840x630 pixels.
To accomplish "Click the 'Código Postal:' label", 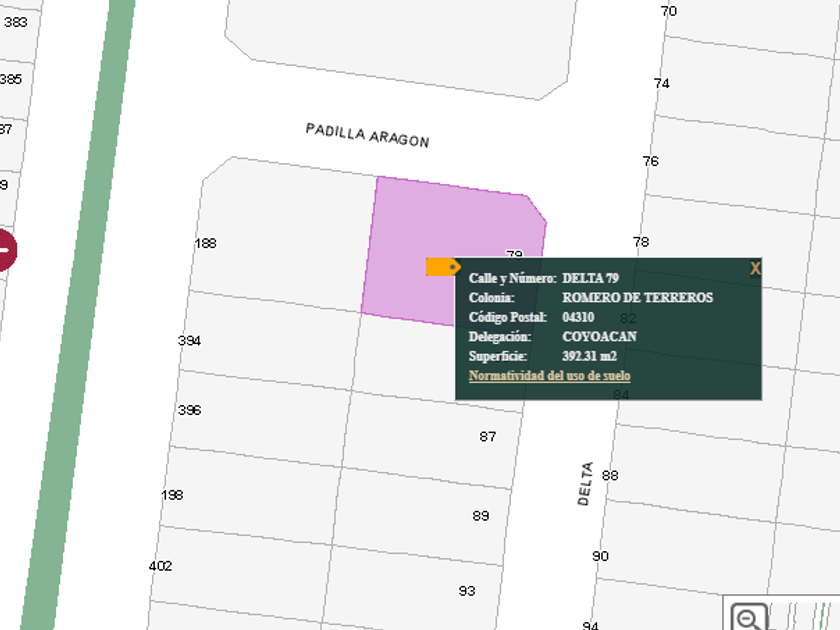I will [507, 317].
